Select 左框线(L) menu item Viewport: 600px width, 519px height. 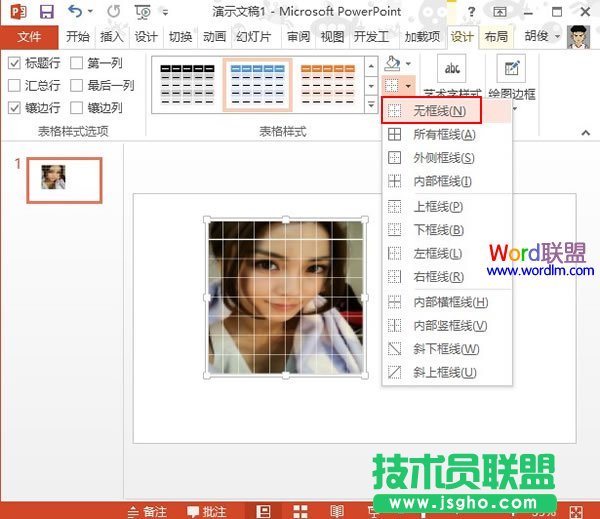tap(447, 253)
